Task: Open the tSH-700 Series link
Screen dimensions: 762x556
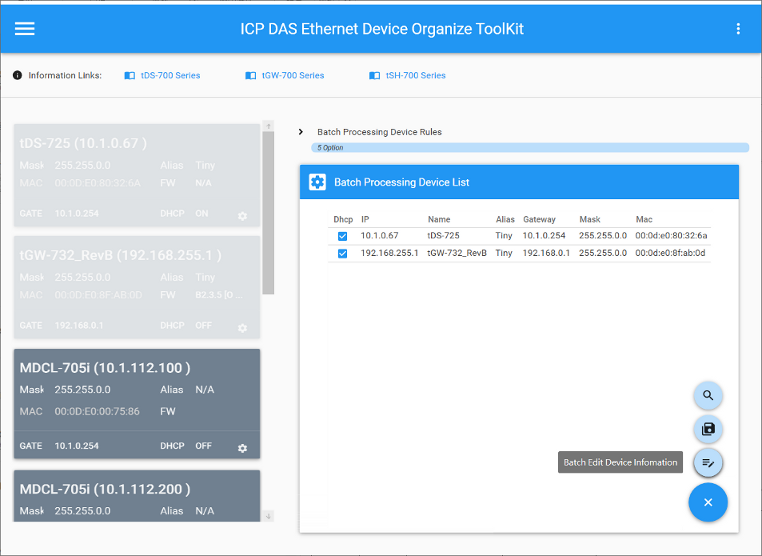Action: [416, 75]
